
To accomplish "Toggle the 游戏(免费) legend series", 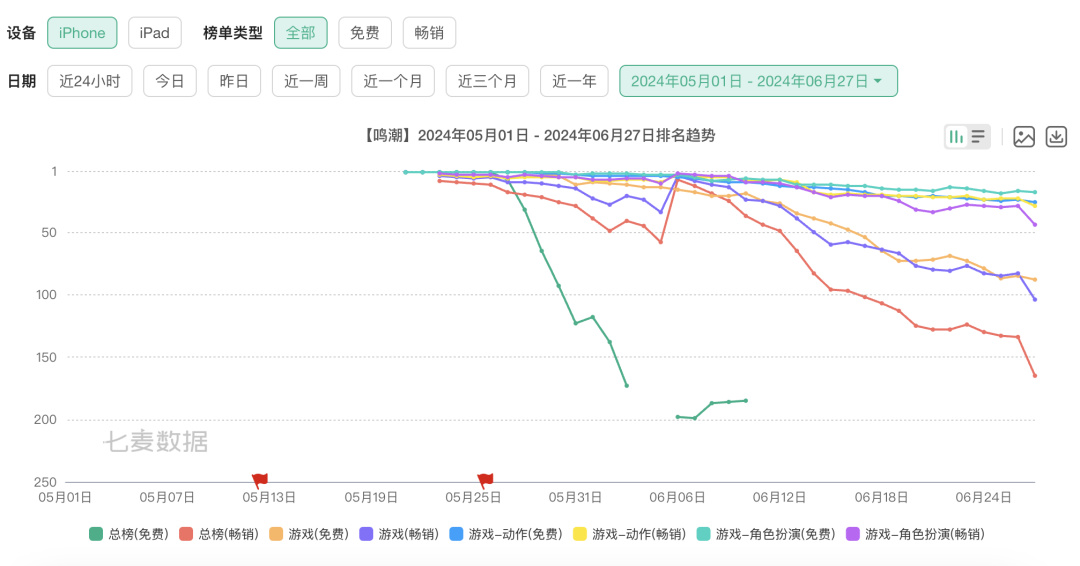I will pos(311,534).
